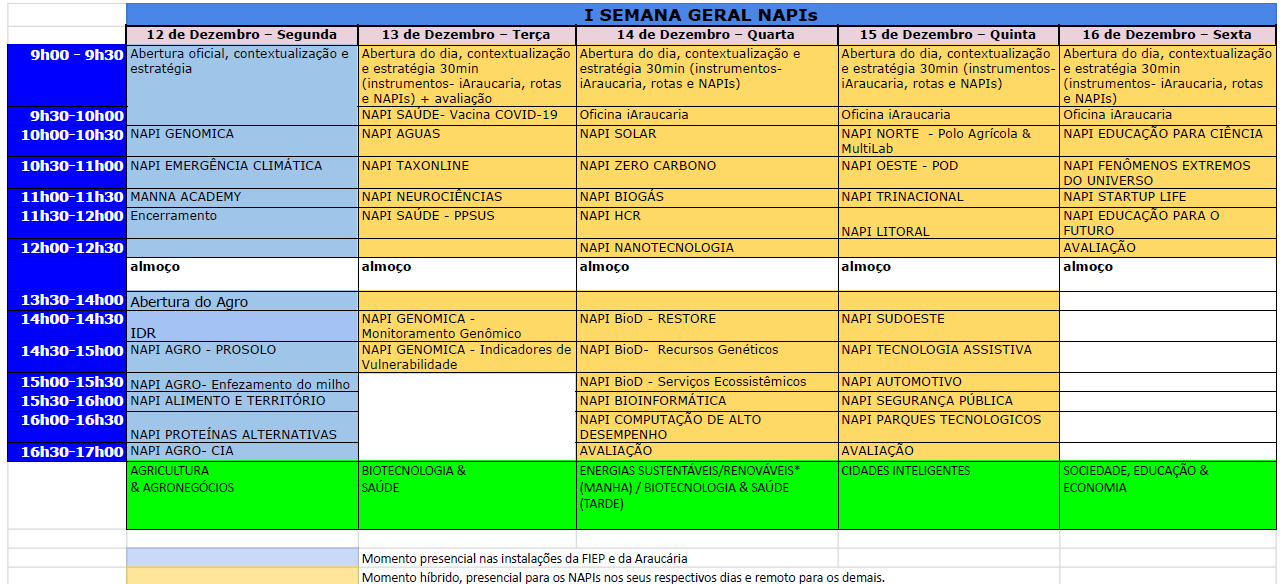Select the 'NAPI PROTEÍNAS ALTERNATIVAS' cell
This screenshot has width=1288, height=584.
tap(243, 427)
